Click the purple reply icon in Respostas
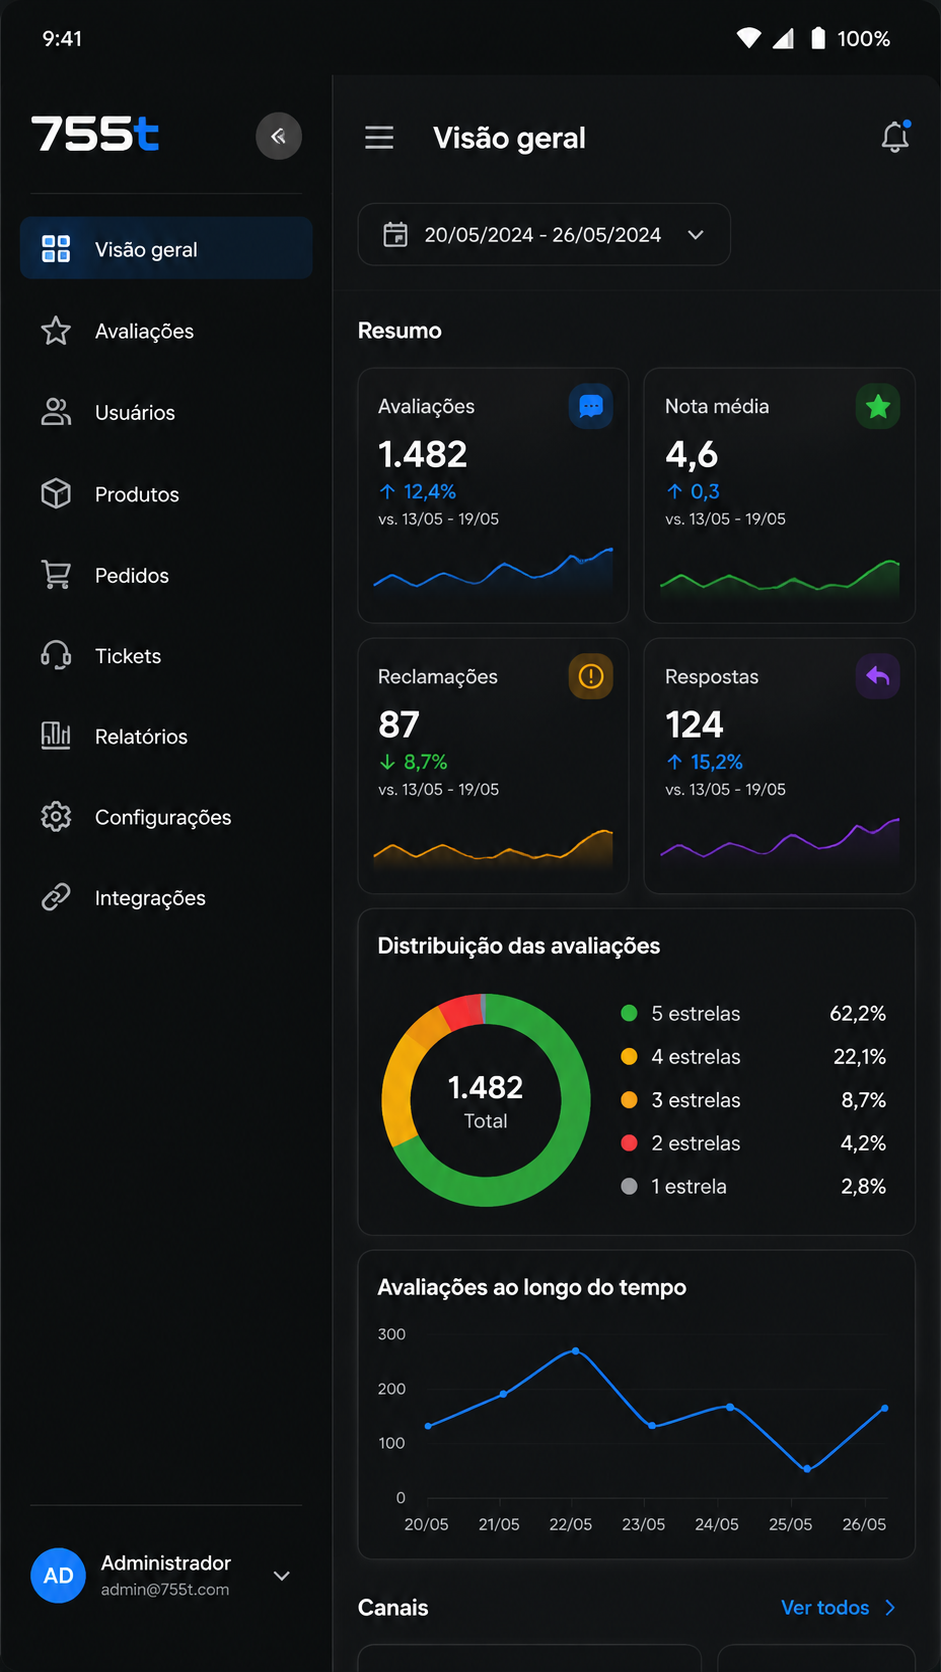 click(878, 677)
